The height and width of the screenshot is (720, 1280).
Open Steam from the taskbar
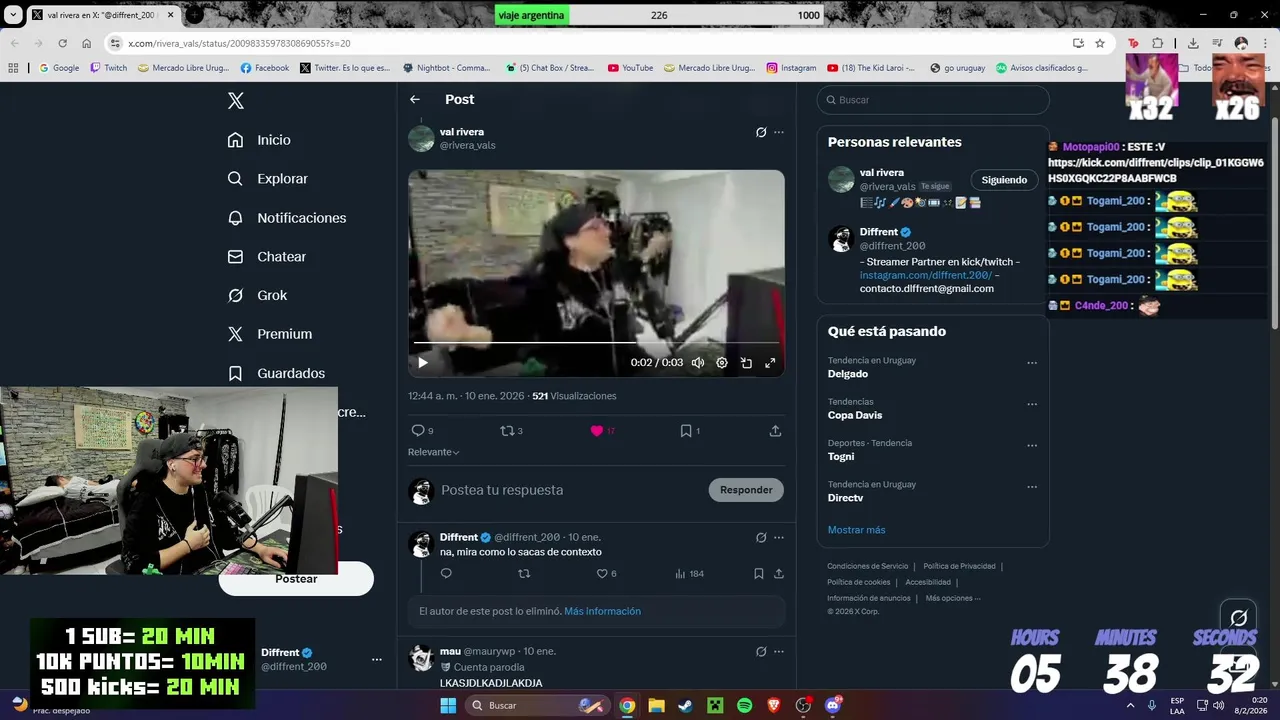[x=685, y=705]
